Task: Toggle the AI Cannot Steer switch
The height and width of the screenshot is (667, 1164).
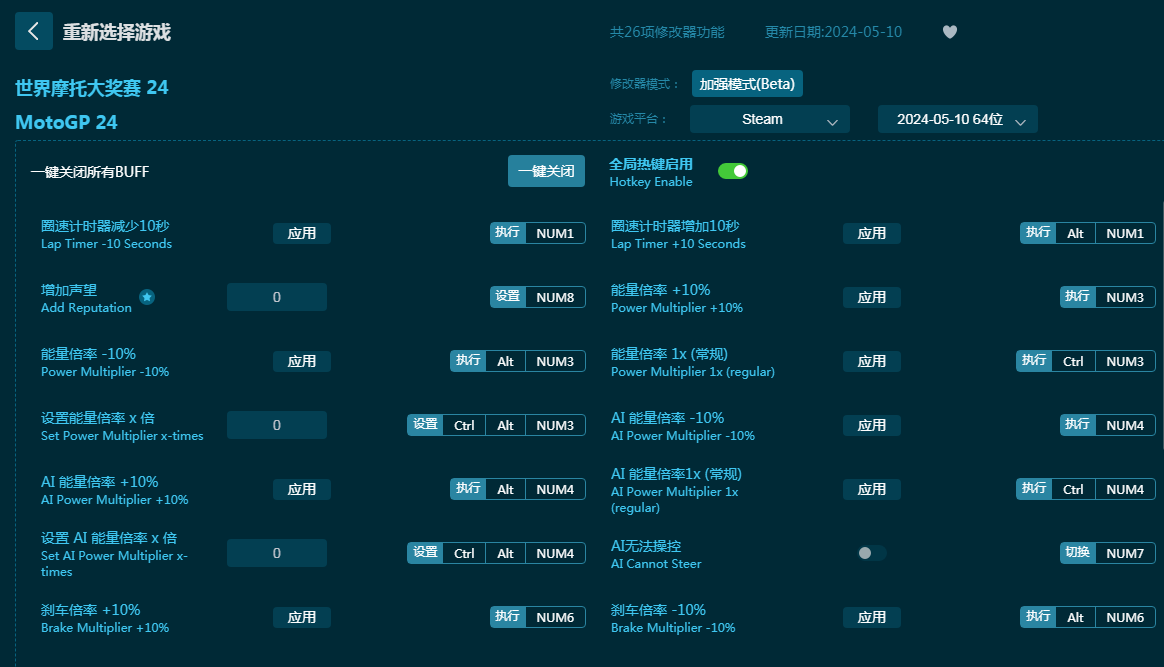Action: click(x=872, y=553)
